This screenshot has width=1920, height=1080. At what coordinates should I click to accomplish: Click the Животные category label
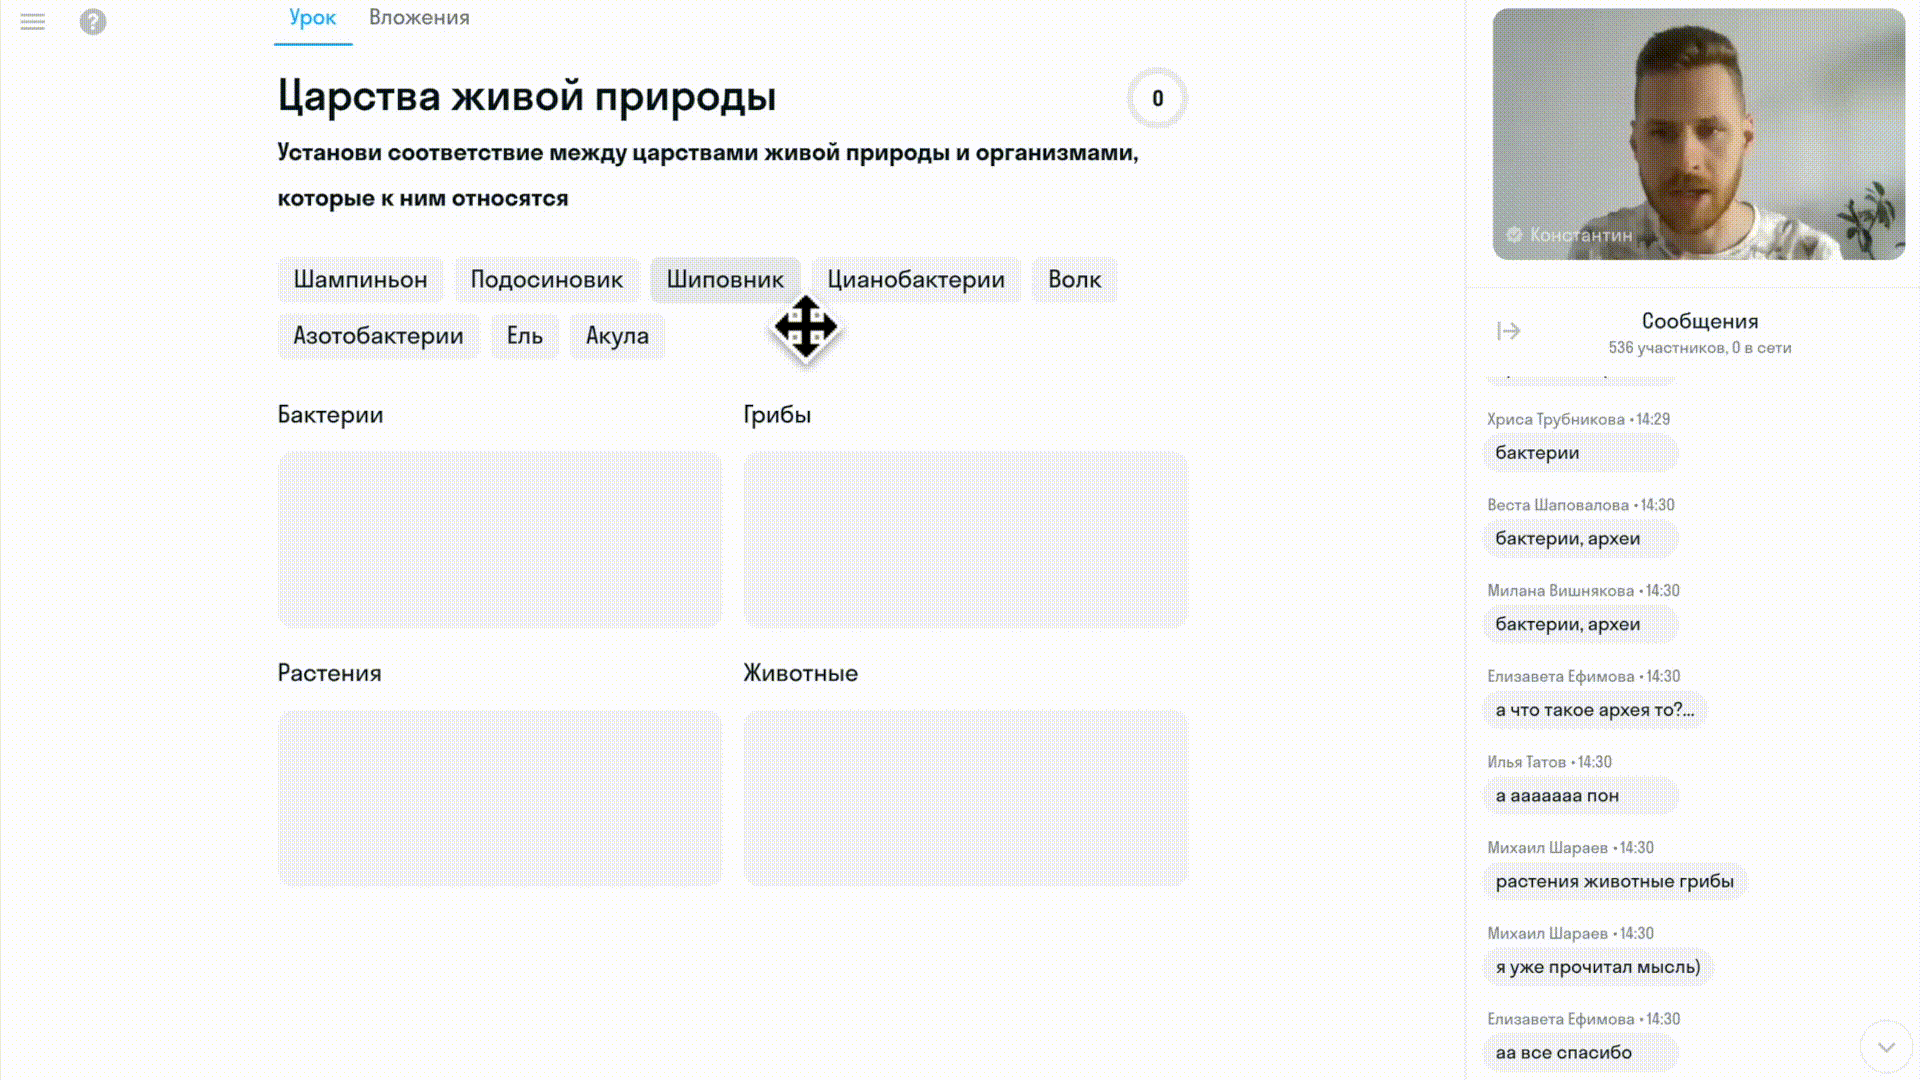point(800,673)
